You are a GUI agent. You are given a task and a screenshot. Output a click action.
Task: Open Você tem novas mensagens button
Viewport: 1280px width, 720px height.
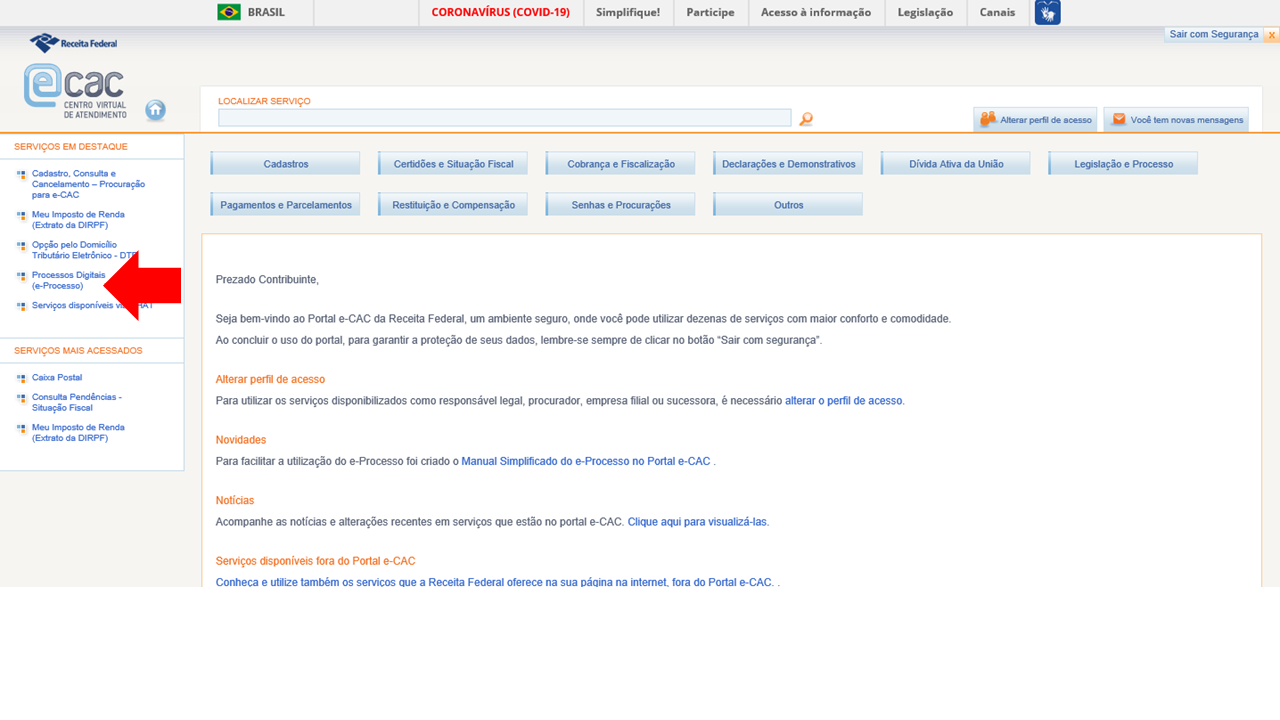click(x=1176, y=119)
